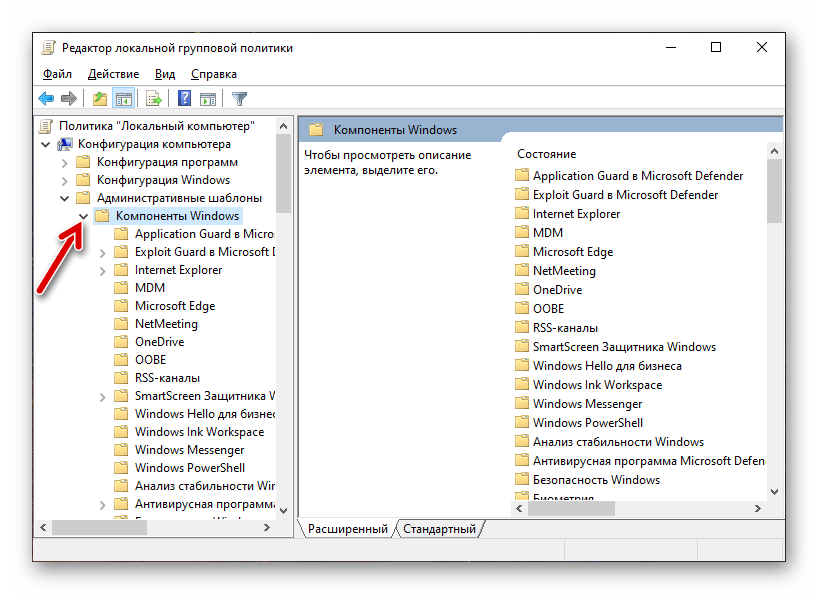Open Анализ стабильности Windows in right pane
Viewport: 818px width, 594px height.
(618, 442)
